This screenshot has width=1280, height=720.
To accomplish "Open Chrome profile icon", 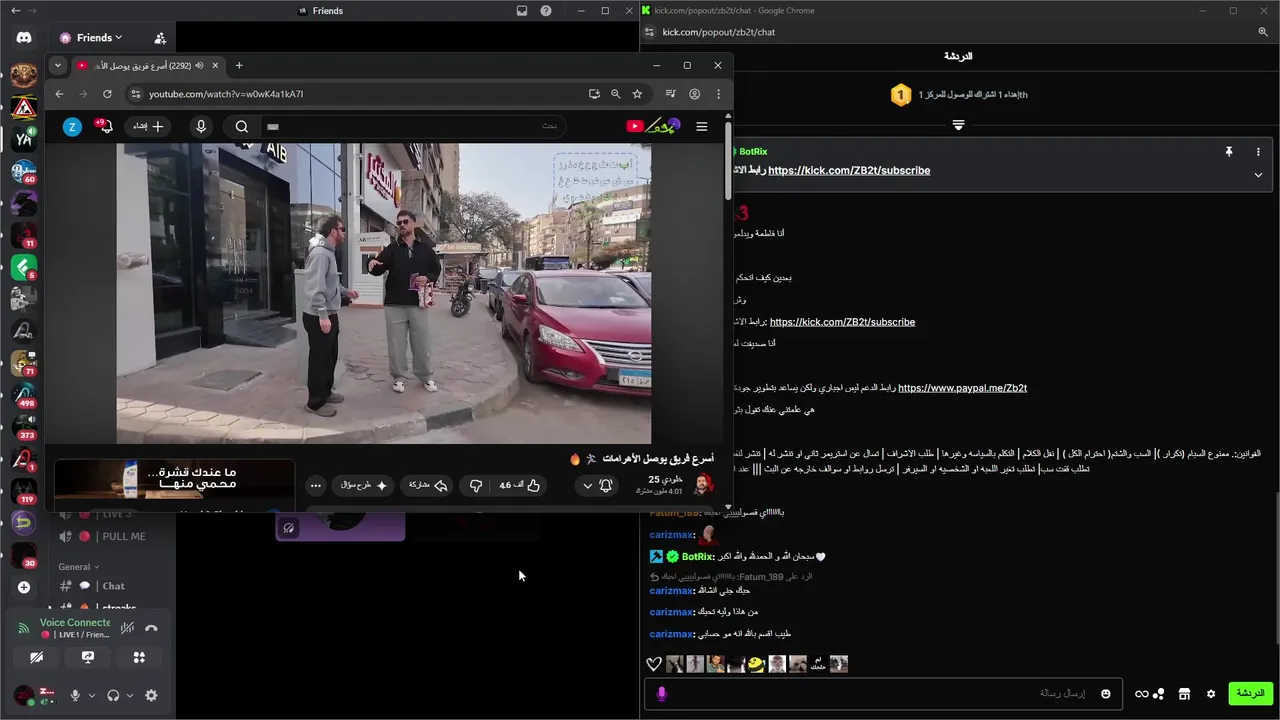I will pos(695,94).
